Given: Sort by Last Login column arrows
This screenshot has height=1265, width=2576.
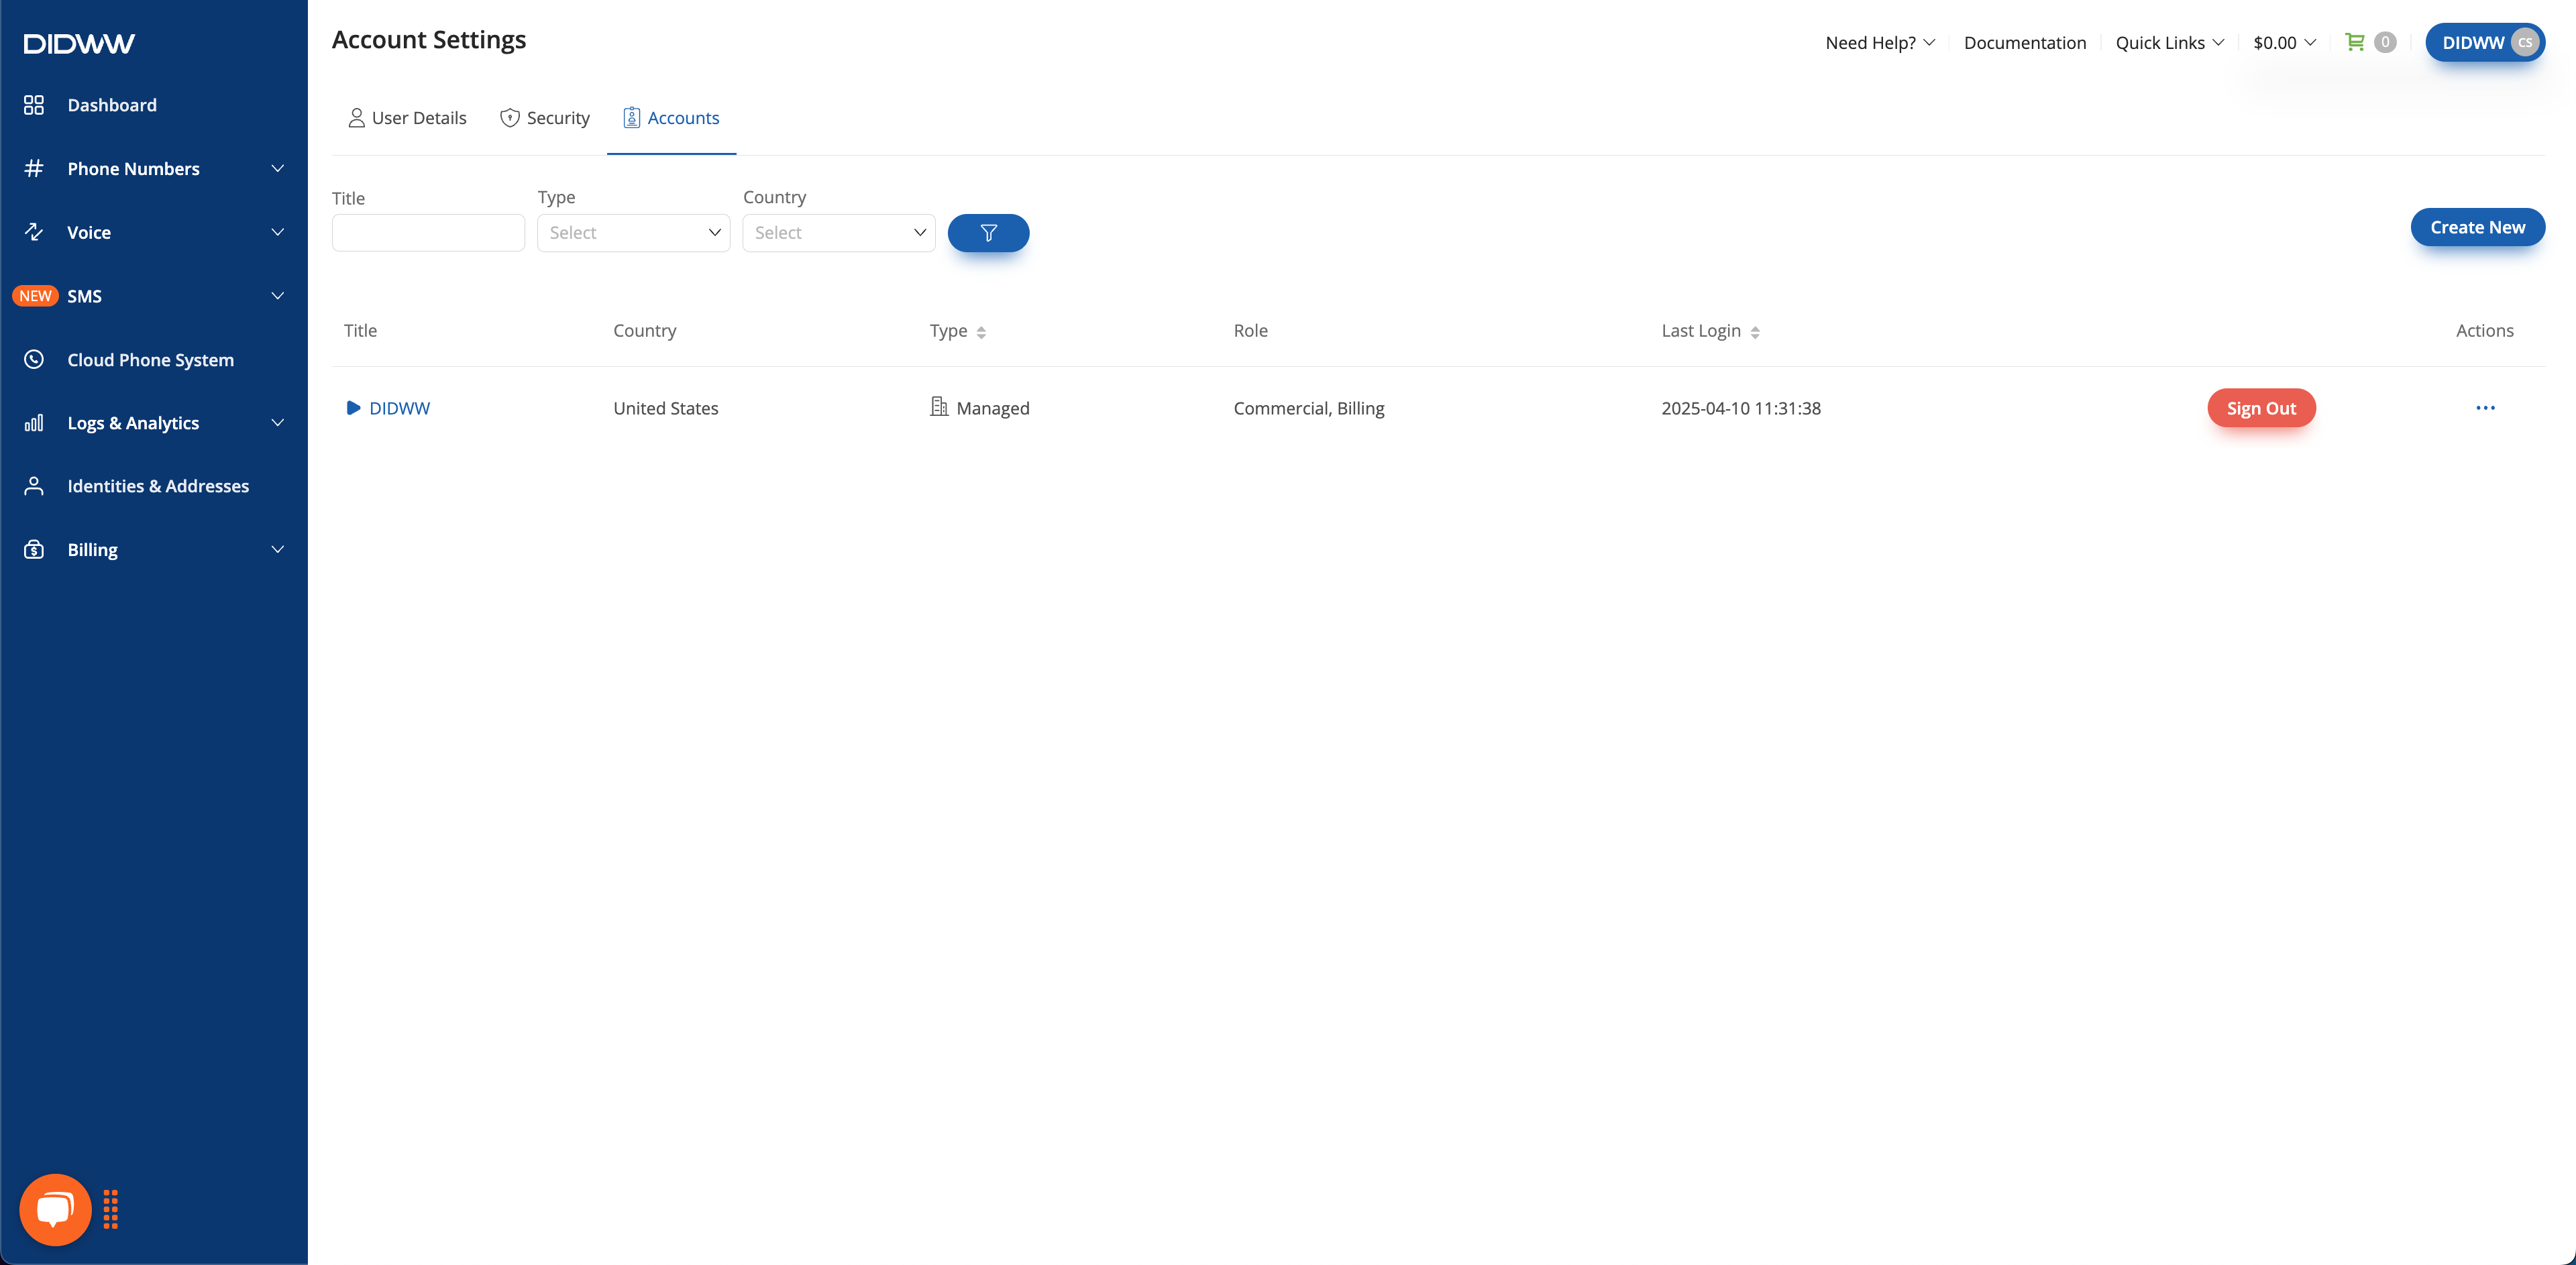Looking at the screenshot, I should coord(1755,332).
